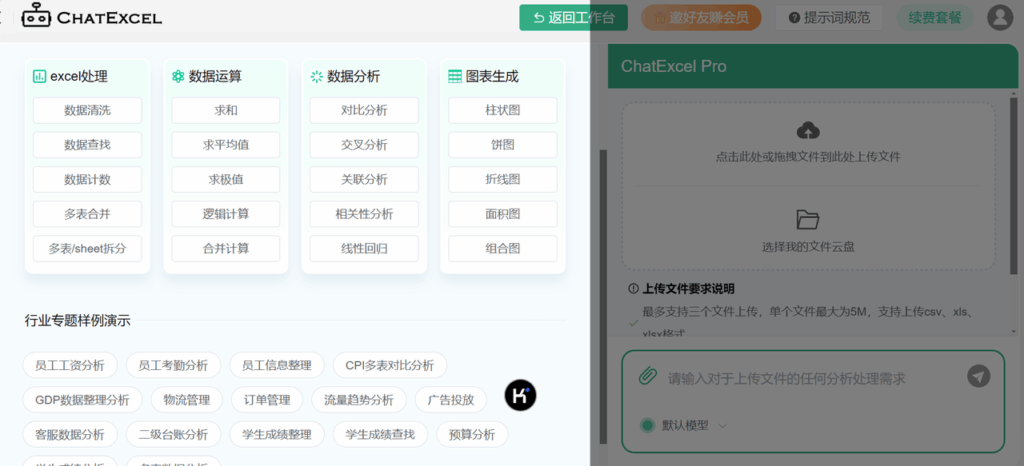Send message with paper plane icon
The width and height of the screenshot is (1024, 466).
point(978,376)
